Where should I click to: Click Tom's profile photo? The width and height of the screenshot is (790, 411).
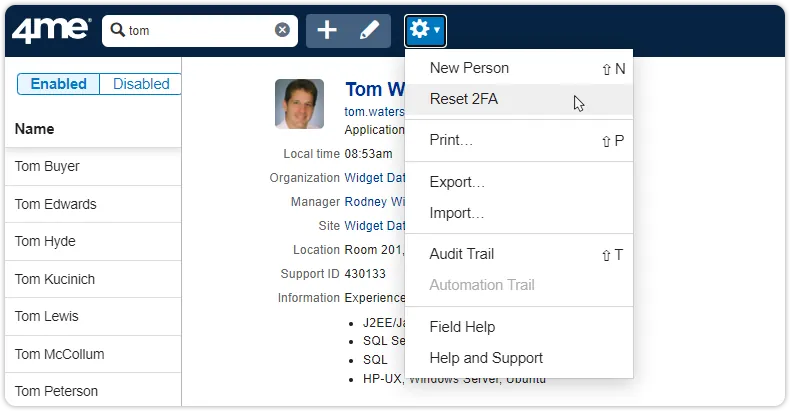point(299,104)
